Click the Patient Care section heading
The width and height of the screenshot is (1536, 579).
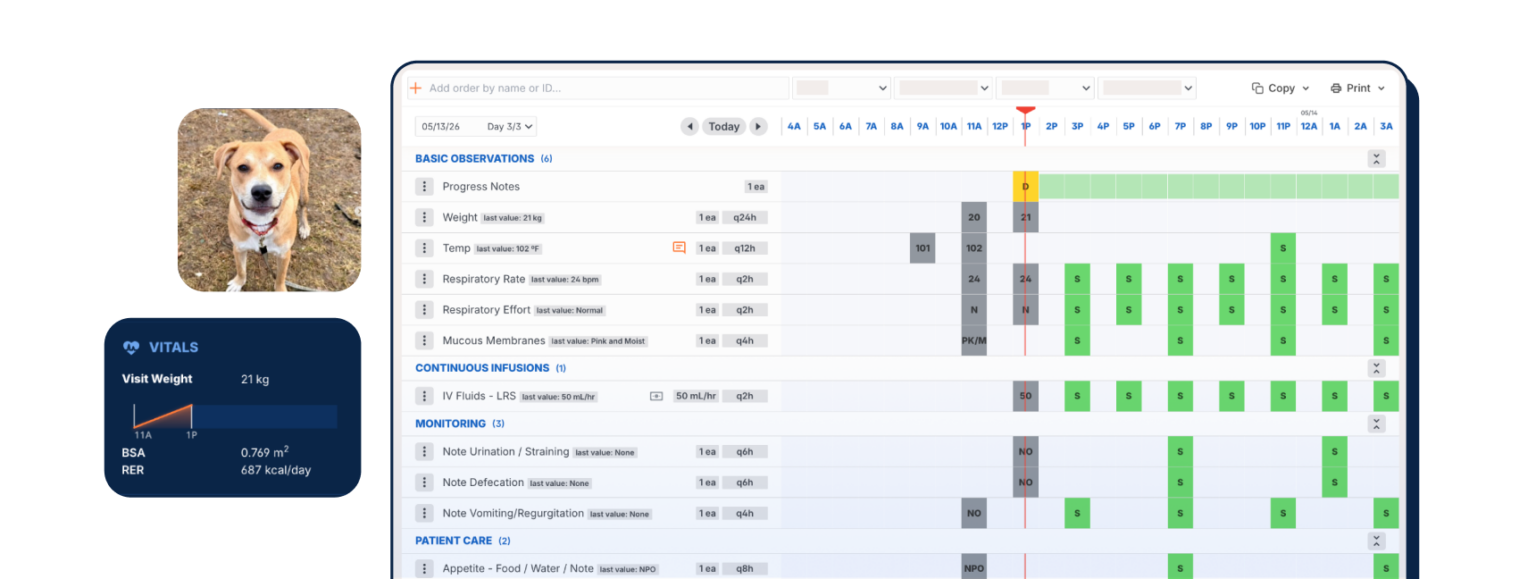pos(454,541)
